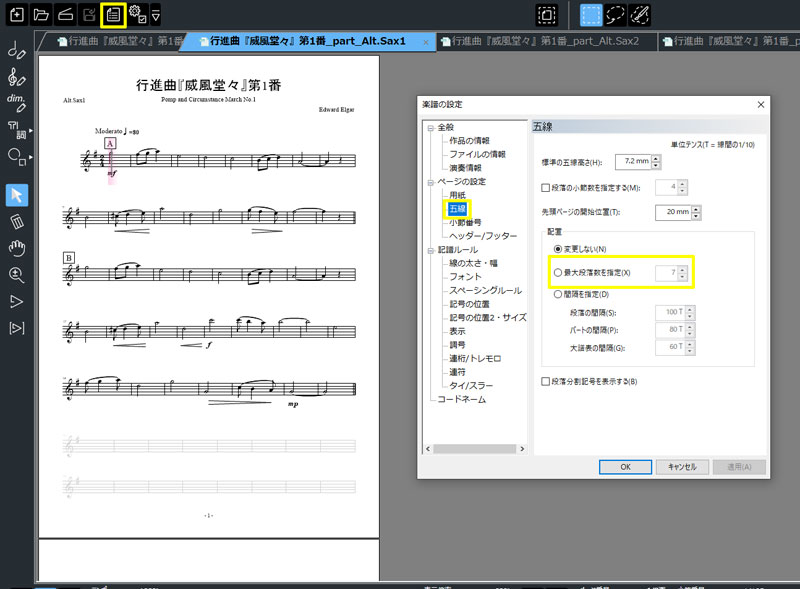Select the zoom magnifier tool
Image resolution: width=800 pixels, height=589 pixels.
click(16, 275)
